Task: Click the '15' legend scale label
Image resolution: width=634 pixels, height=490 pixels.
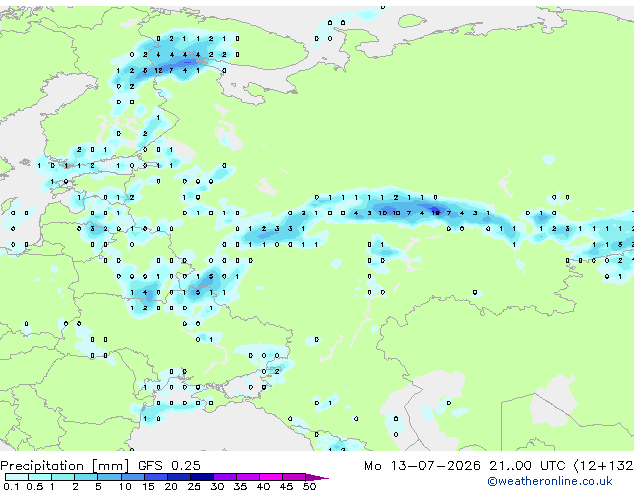Action: [x=148, y=486]
